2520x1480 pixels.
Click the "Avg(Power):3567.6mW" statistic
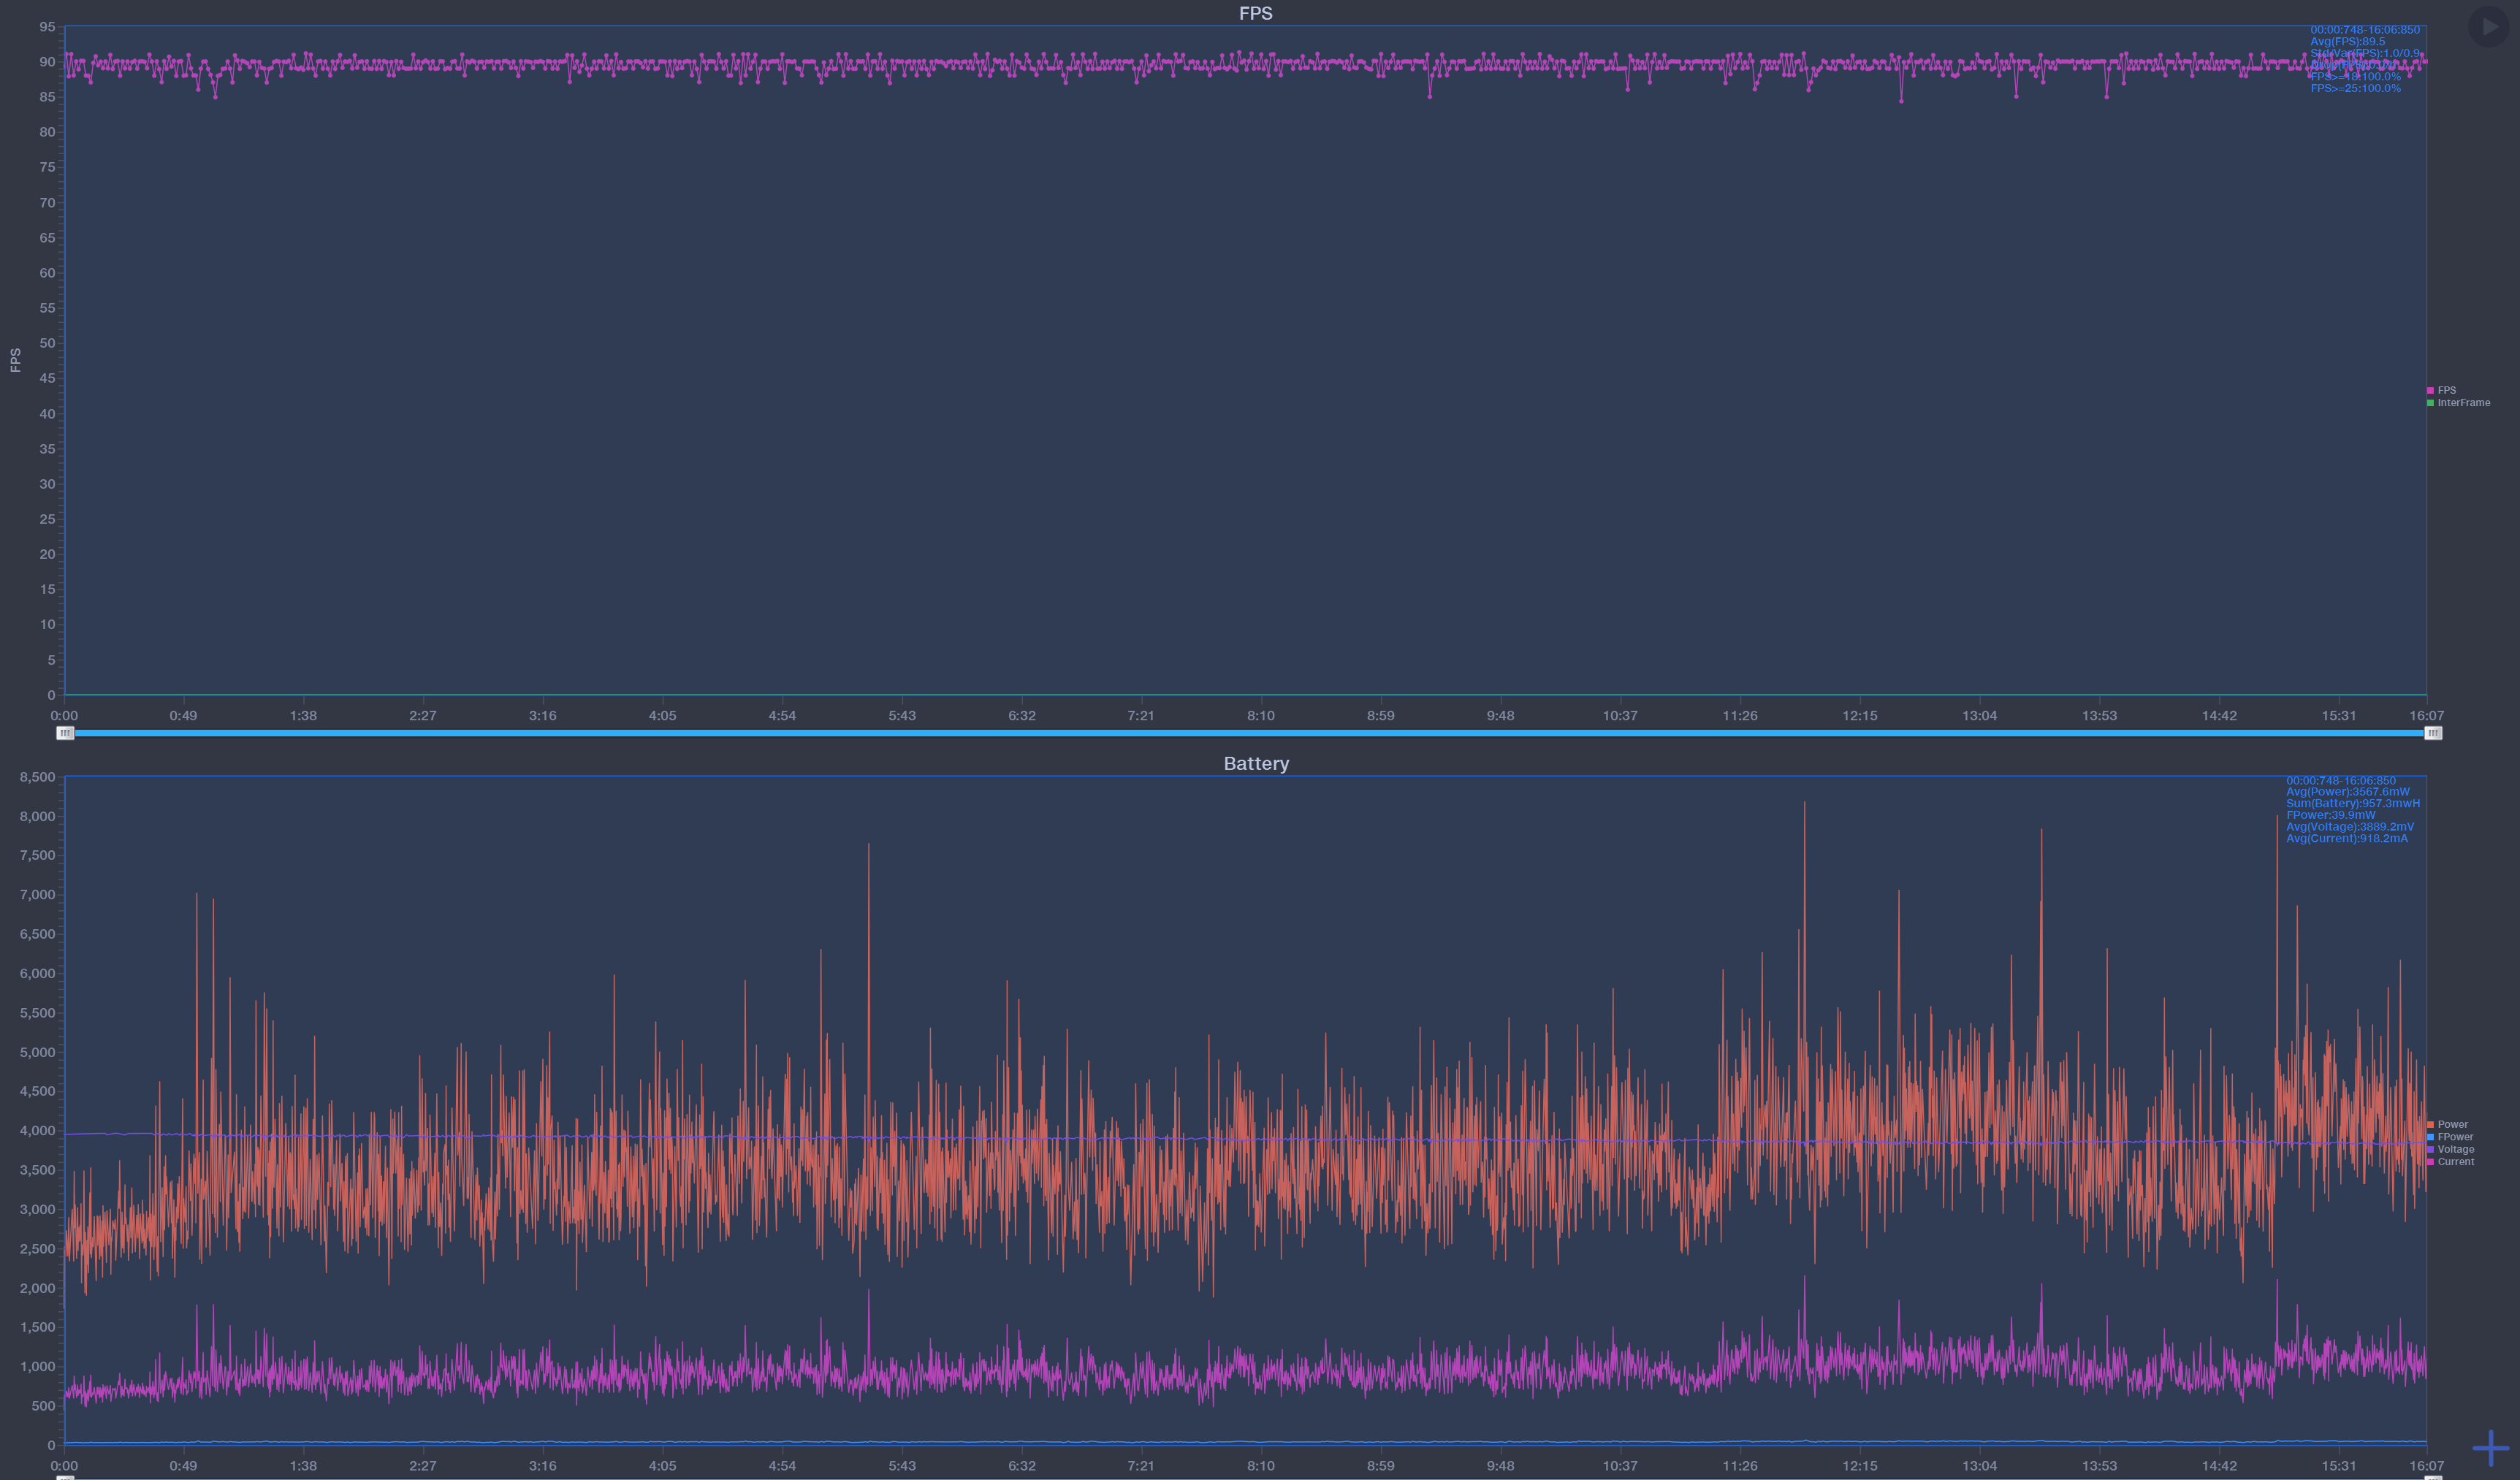(x=2347, y=792)
